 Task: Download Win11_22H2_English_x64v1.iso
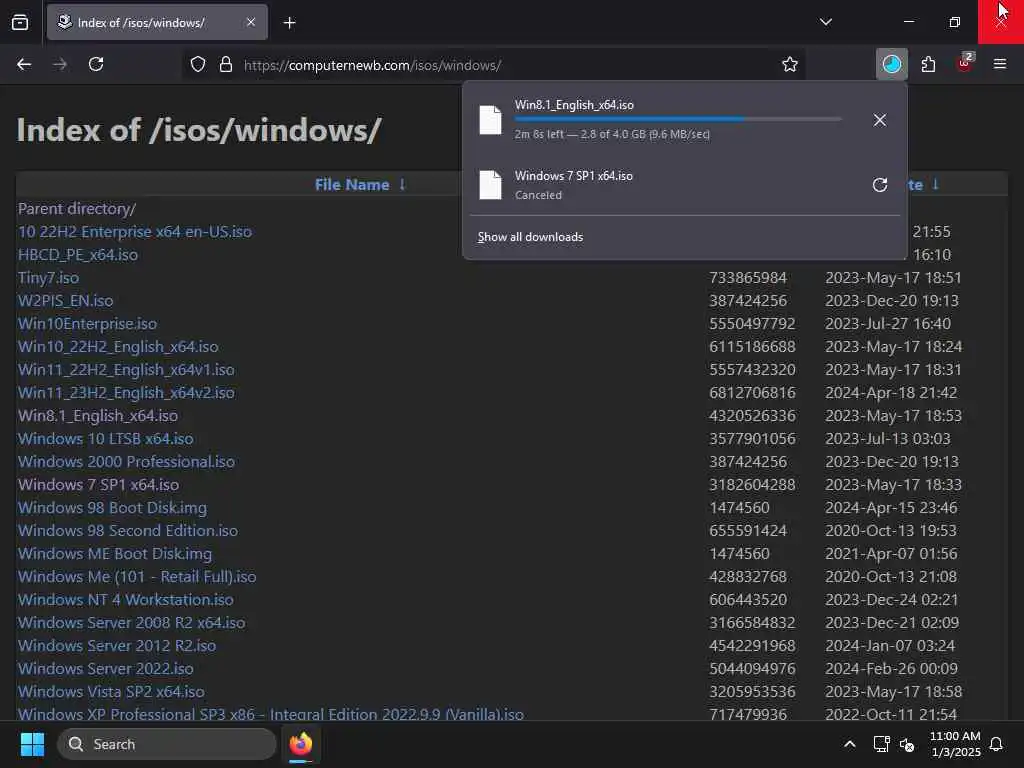pyautogui.click(x=126, y=370)
